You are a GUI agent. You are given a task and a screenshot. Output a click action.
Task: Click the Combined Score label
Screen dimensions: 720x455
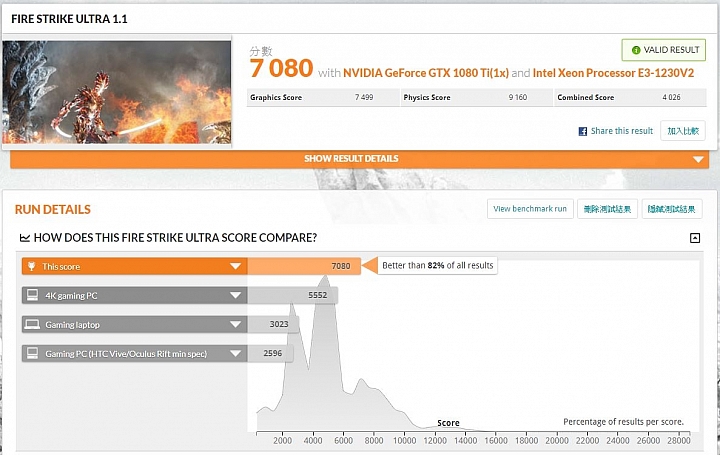585,97
